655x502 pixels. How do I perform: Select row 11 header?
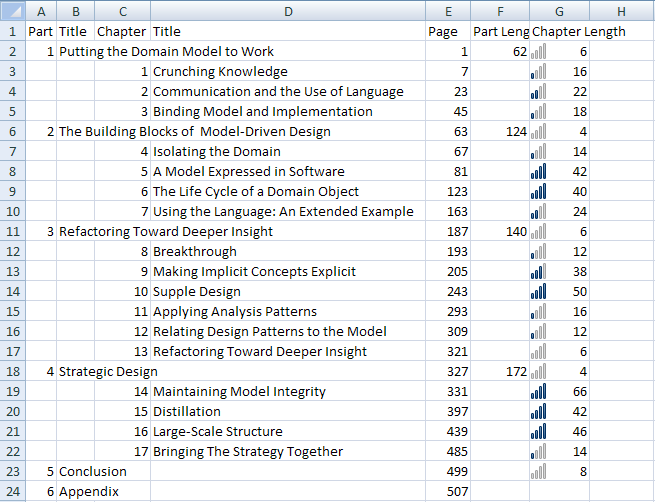[13, 231]
